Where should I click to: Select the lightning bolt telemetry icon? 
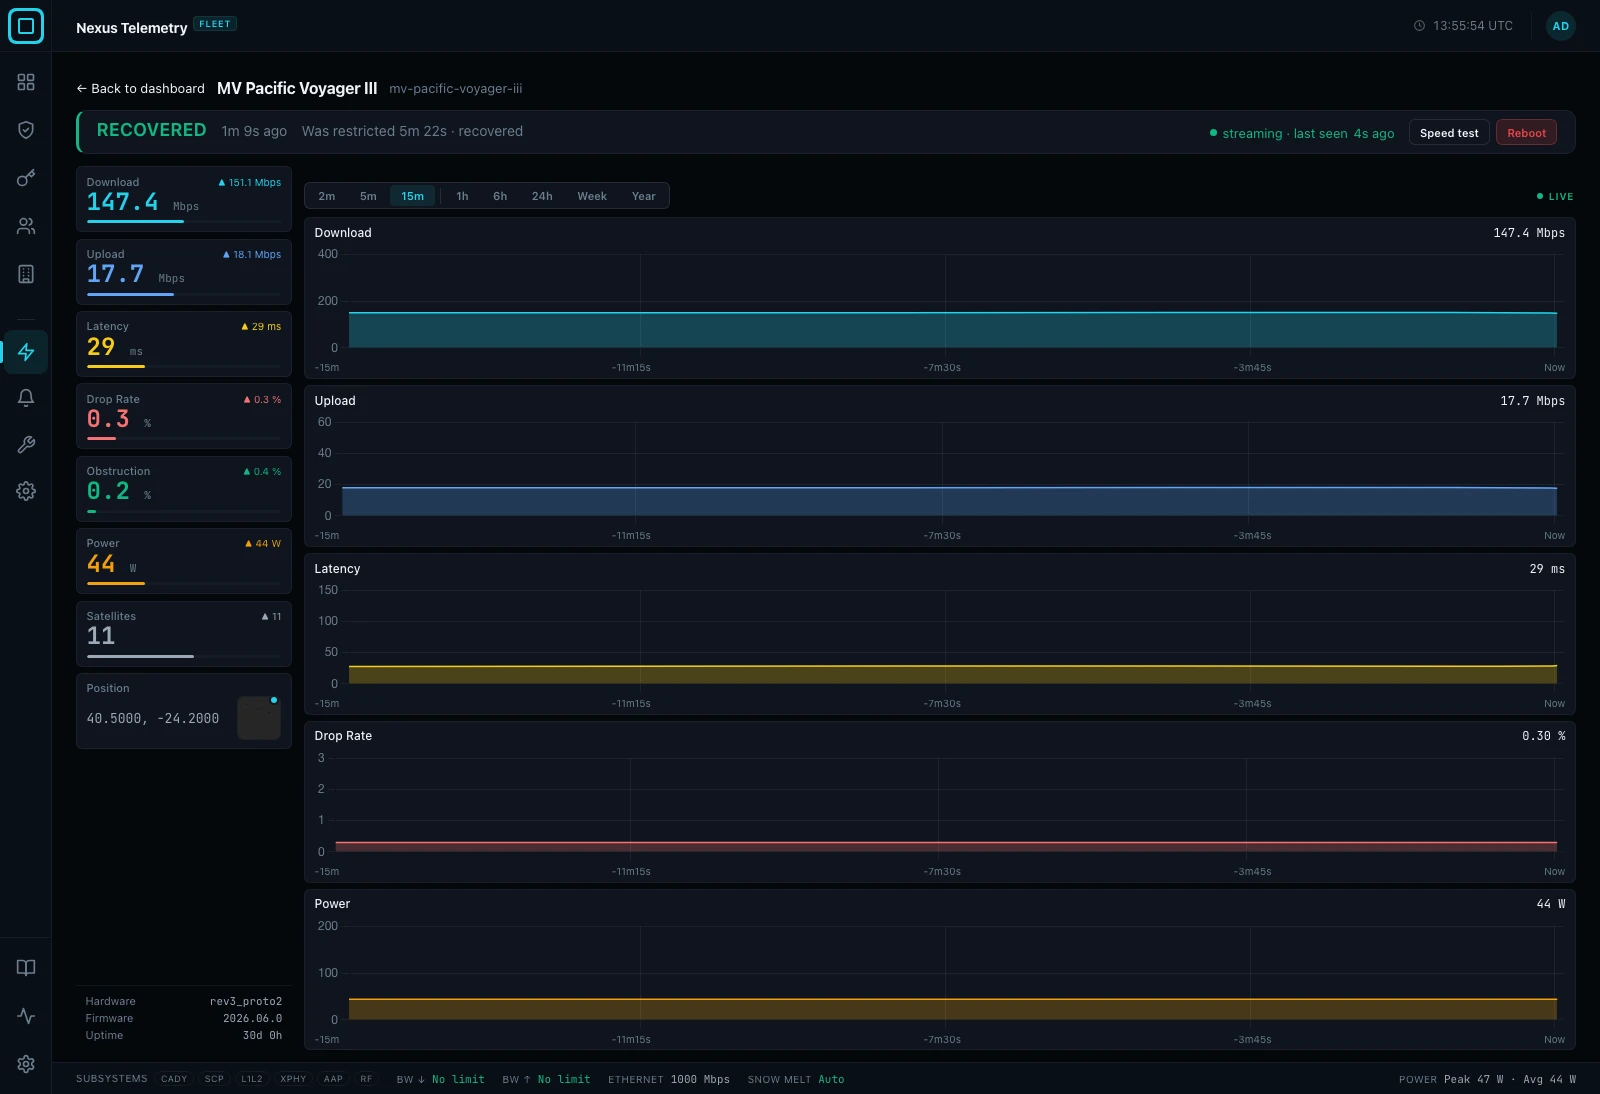point(26,352)
